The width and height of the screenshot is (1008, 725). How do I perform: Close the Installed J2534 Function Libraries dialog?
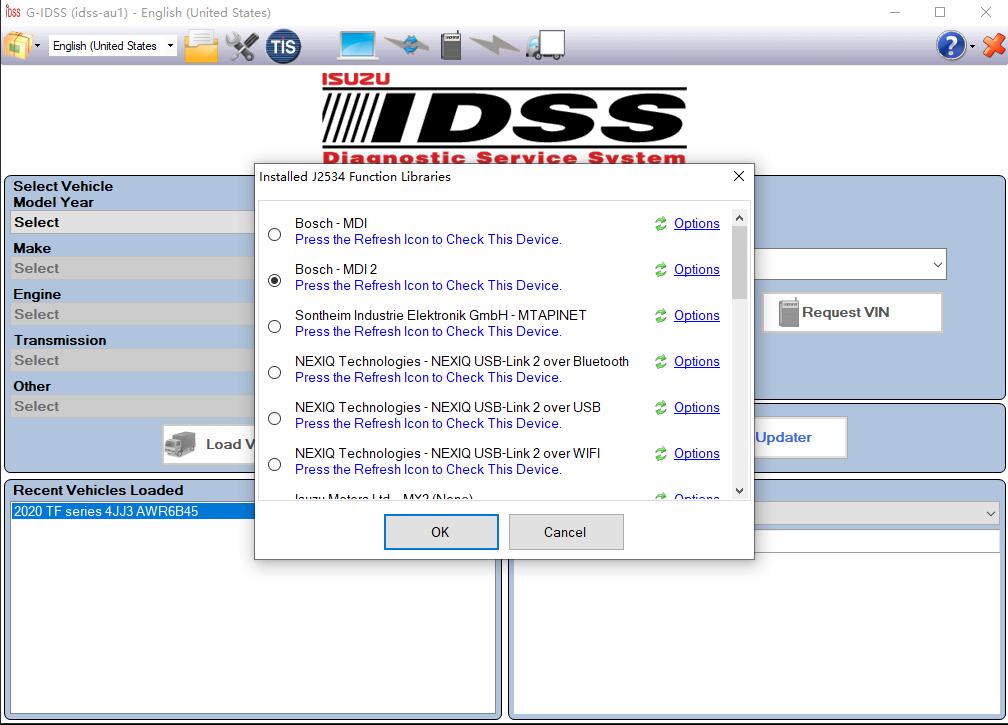739,176
